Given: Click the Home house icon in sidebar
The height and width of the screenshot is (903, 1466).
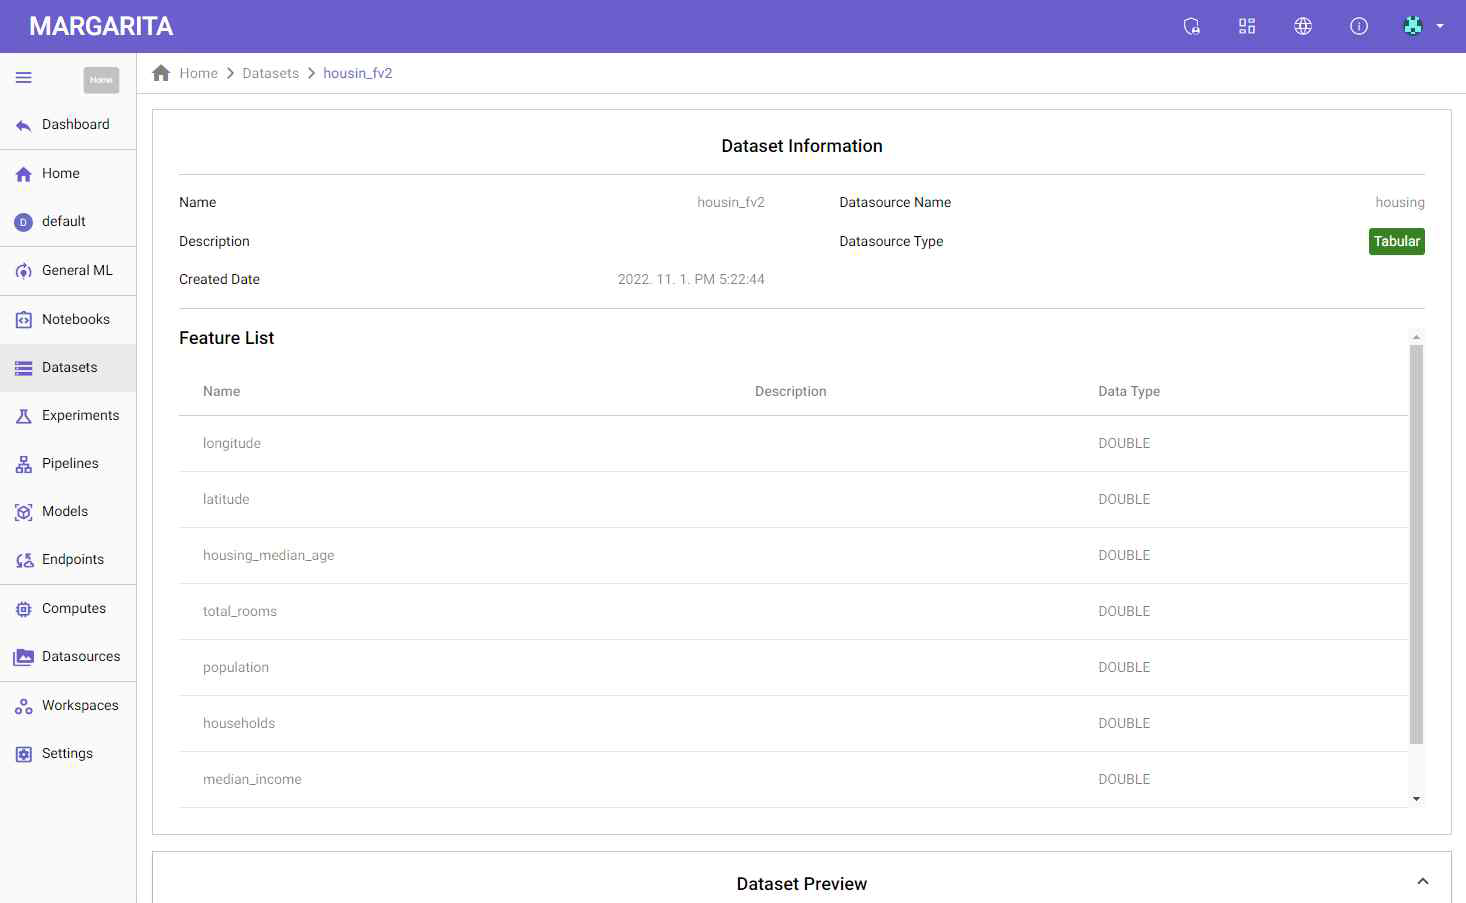Looking at the screenshot, I should (24, 174).
